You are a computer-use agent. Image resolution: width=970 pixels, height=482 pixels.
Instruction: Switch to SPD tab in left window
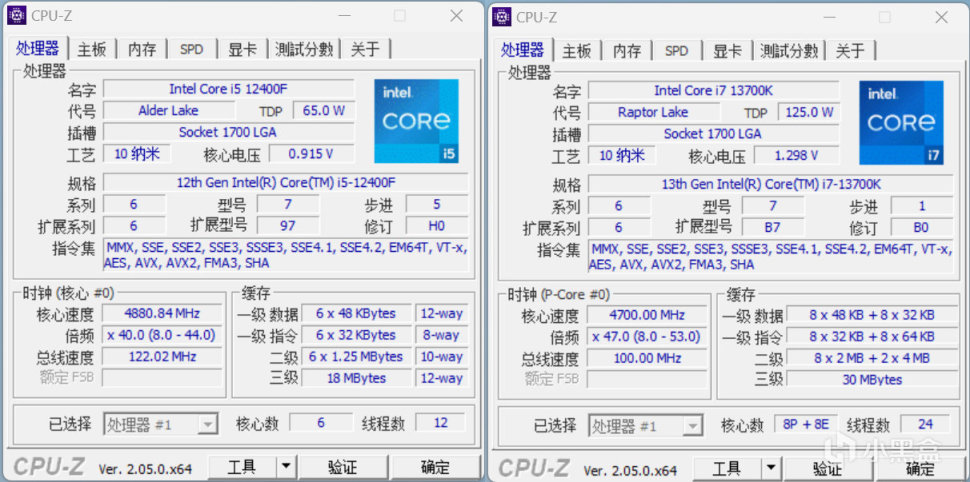(x=192, y=49)
